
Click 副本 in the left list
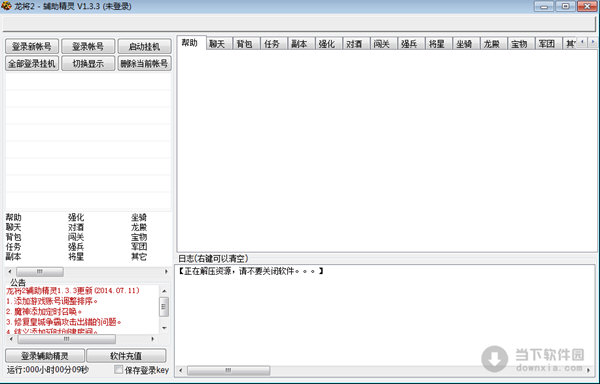[x=14, y=257]
